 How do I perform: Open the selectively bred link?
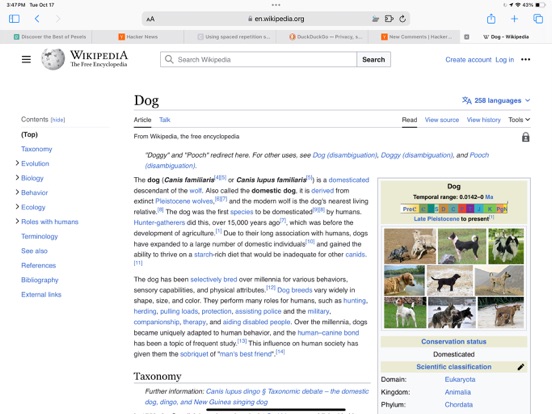pyautogui.click(x=214, y=279)
